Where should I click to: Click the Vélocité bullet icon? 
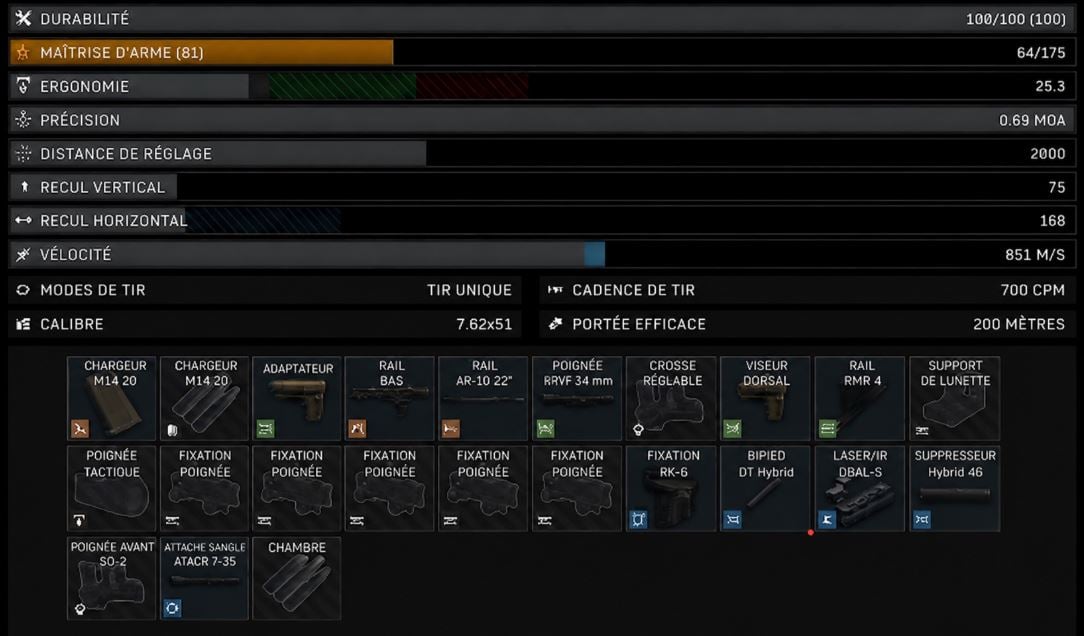click(24, 254)
